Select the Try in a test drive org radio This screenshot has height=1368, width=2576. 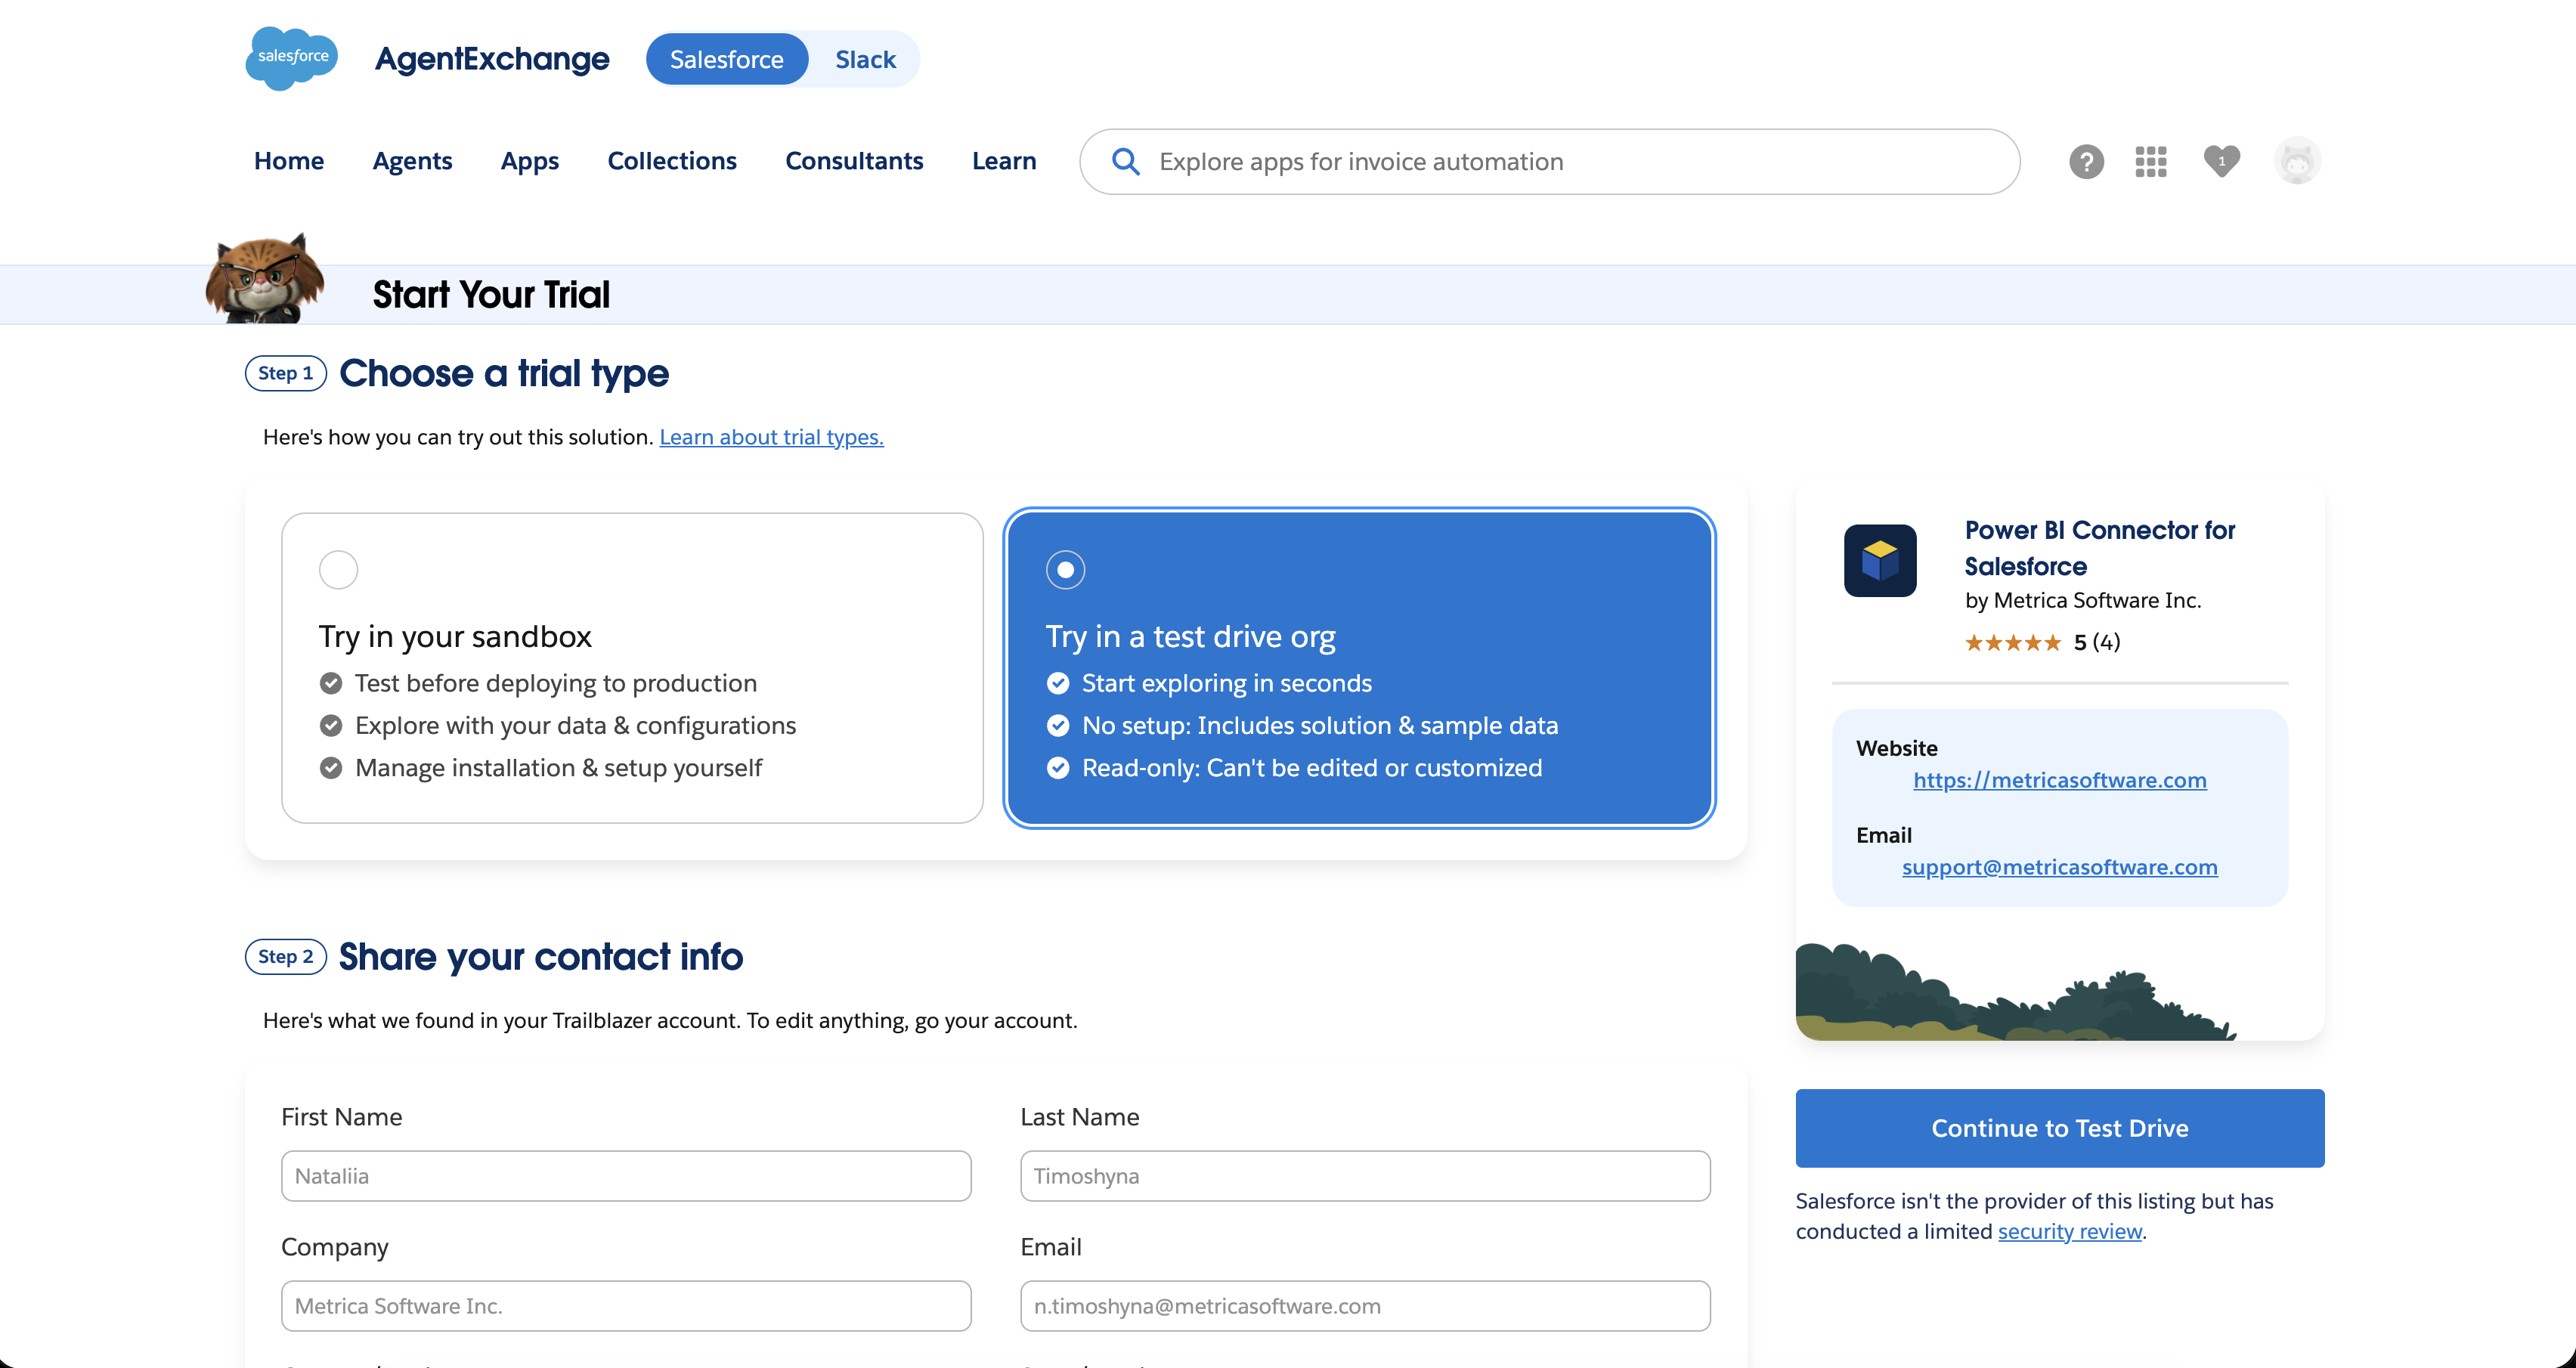coord(1065,570)
